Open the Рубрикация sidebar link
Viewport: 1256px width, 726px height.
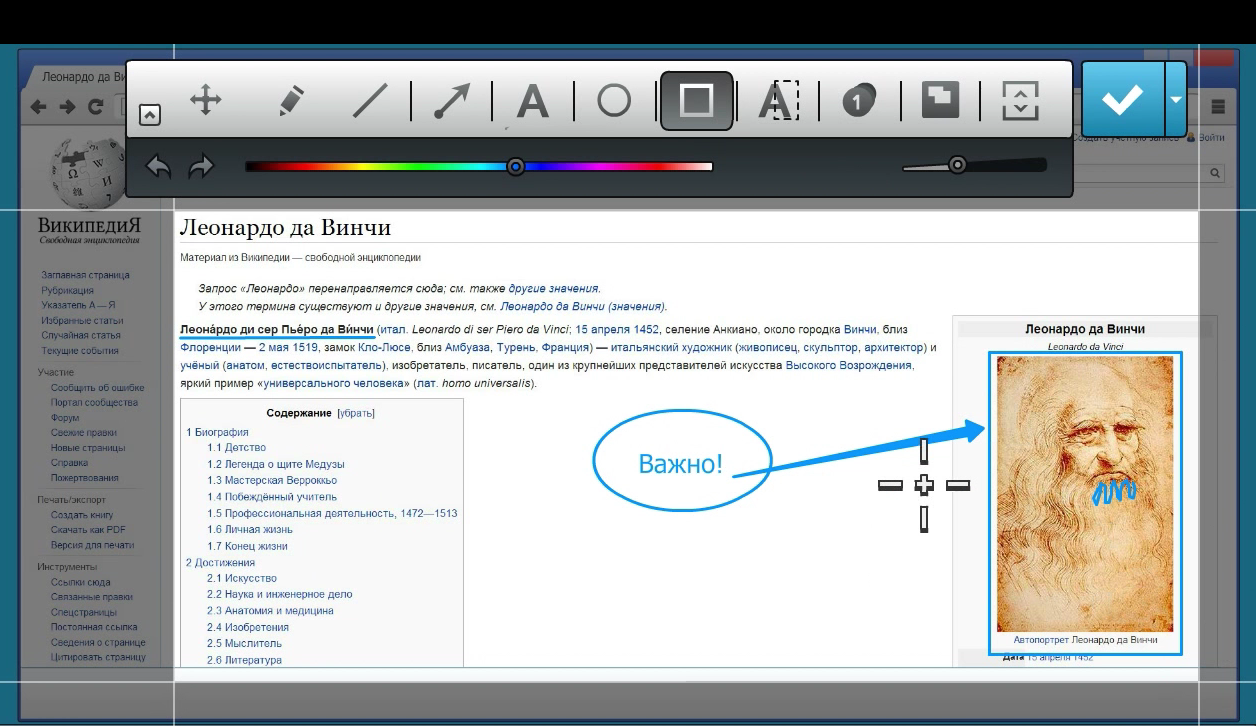coord(68,290)
